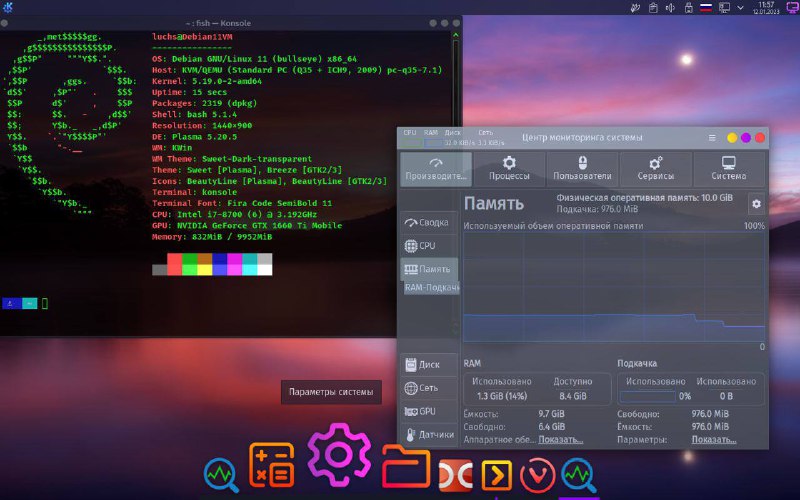This screenshot has height=500, width=800.
Task: Open the clock showing 11:57
Action: tap(766, 7)
